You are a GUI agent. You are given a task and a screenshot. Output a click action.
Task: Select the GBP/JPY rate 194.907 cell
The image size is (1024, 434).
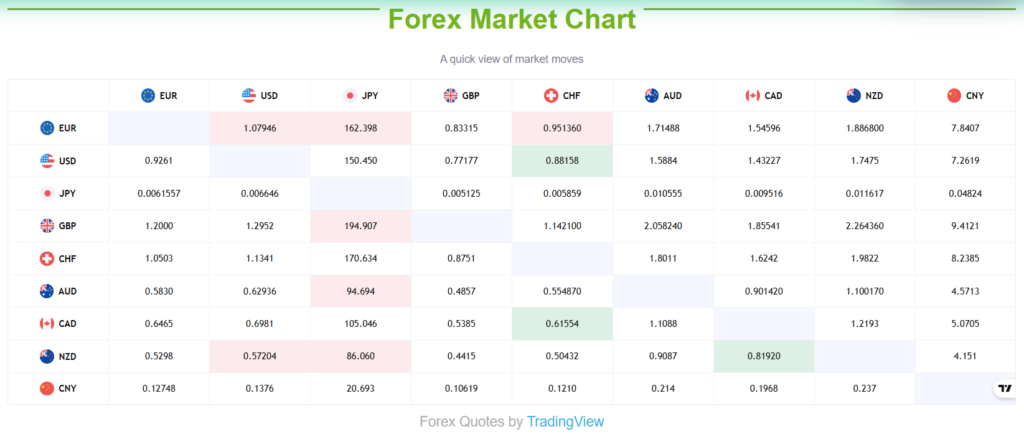click(x=360, y=226)
